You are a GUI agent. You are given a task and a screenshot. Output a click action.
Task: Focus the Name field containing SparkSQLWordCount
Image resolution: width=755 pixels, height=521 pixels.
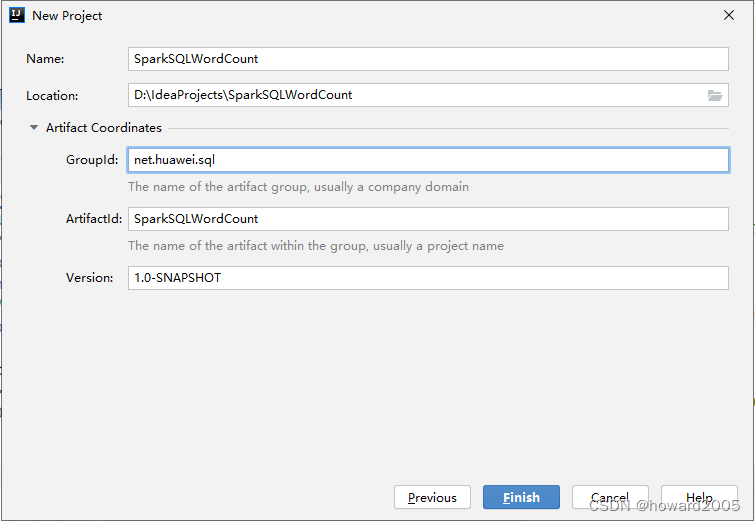pyautogui.click(x=428, y=59)
